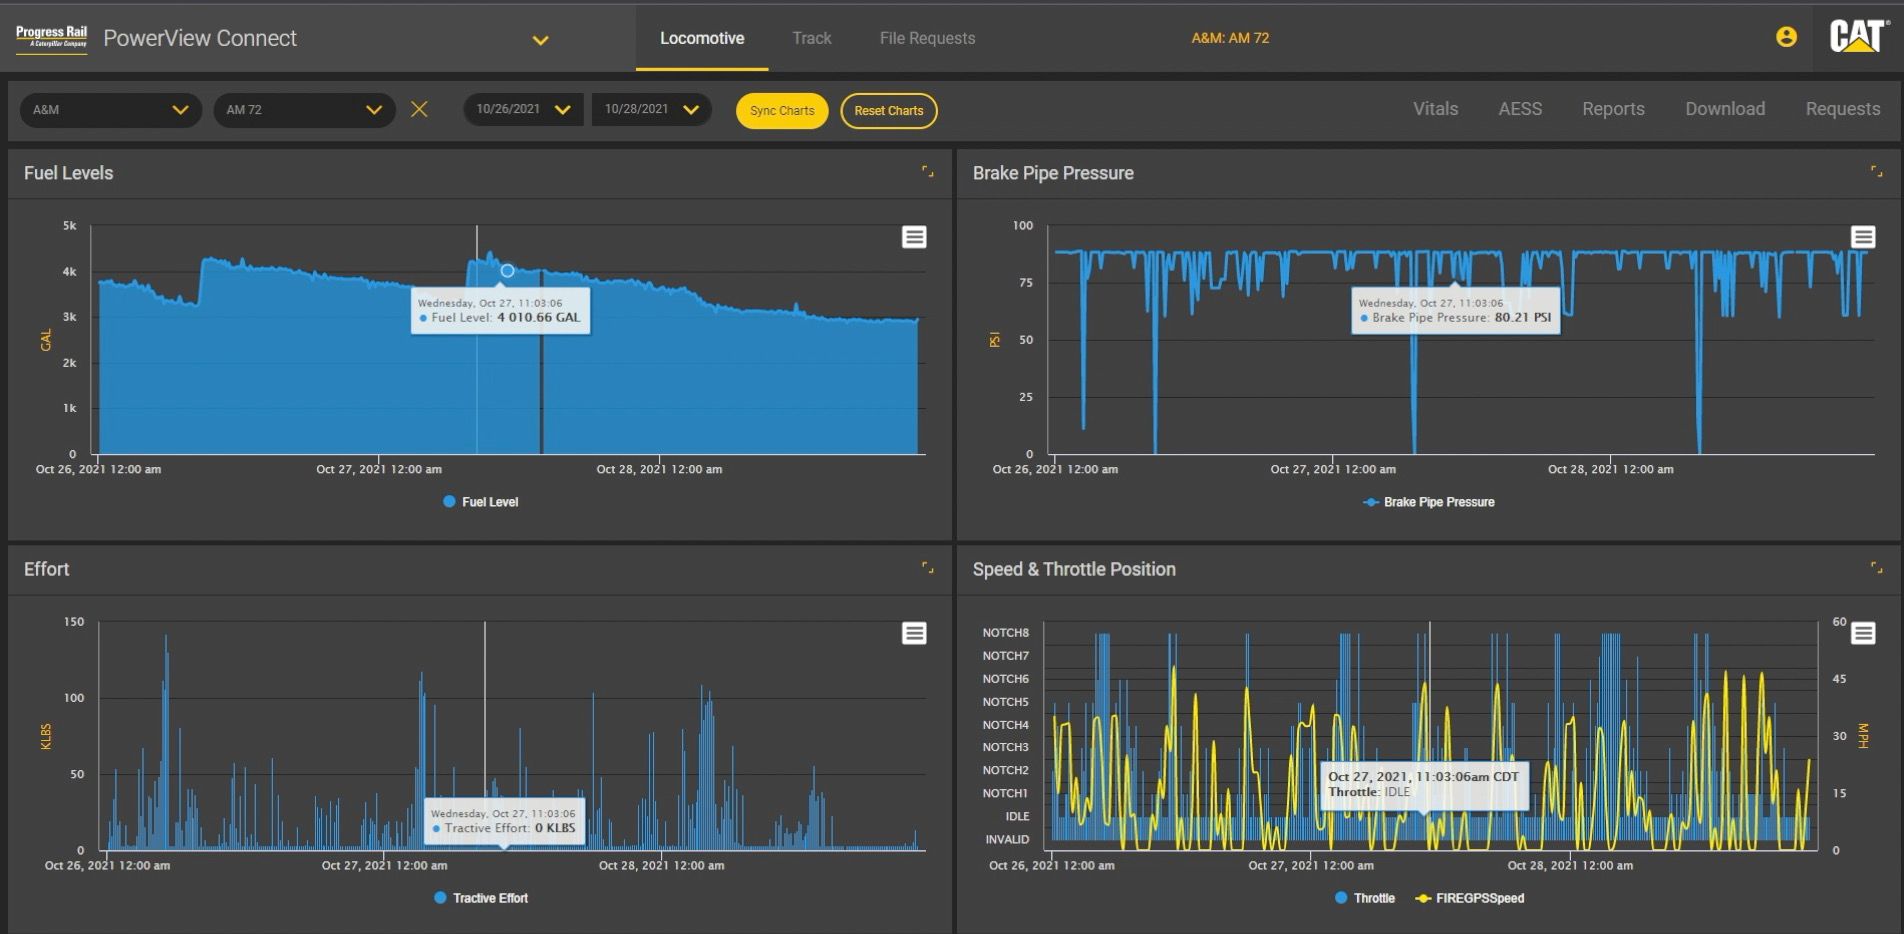The width and height of the screenshot is (1904, 934).
Task: Toggle Throttle series visibility in legend
Action: pos(1365,898)
